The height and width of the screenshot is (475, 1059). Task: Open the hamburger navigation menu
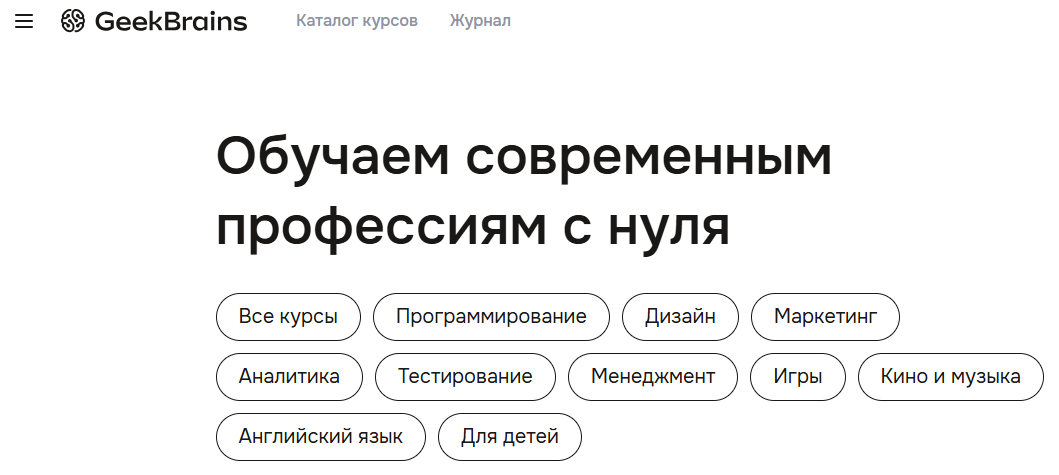click(x=24, y=21)
